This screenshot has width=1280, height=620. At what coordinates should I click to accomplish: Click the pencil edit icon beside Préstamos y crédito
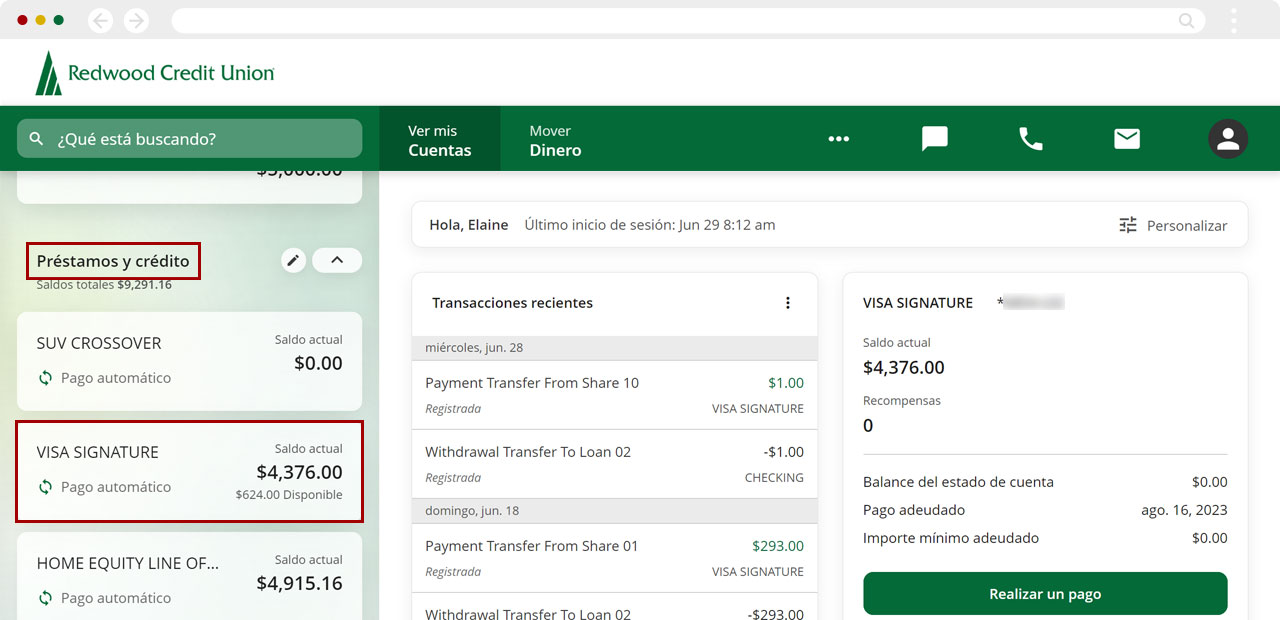pos(293,261)
